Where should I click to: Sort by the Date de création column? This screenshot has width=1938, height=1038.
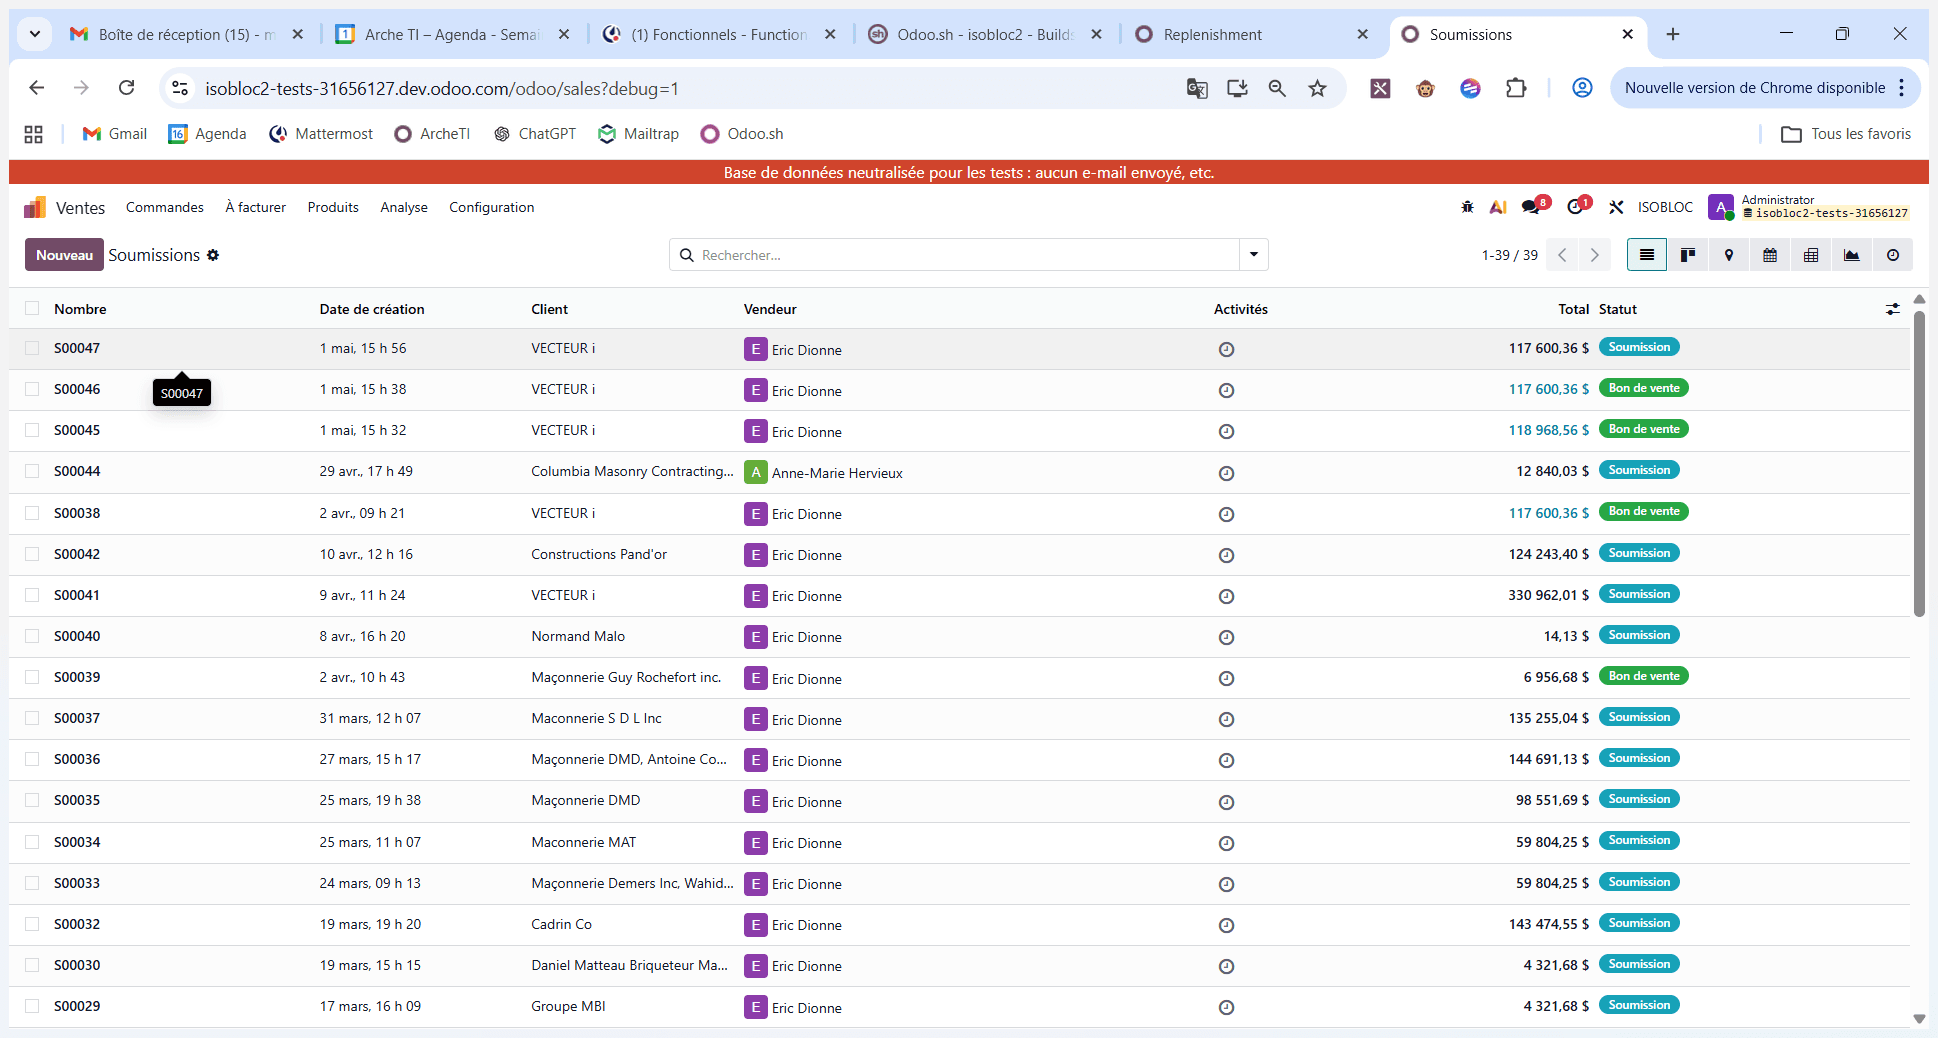click(372, 309)
